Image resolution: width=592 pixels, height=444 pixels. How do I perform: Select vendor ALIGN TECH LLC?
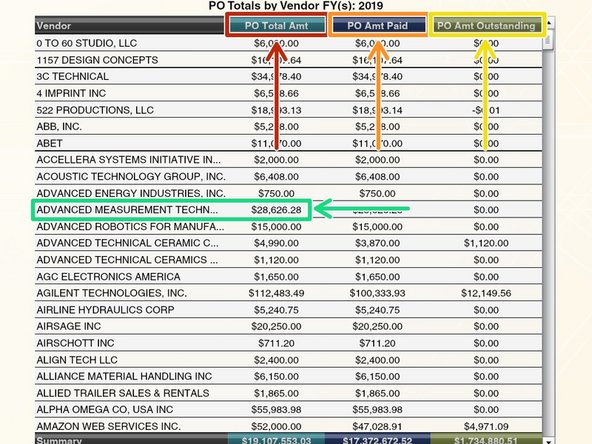pos(77,360)
